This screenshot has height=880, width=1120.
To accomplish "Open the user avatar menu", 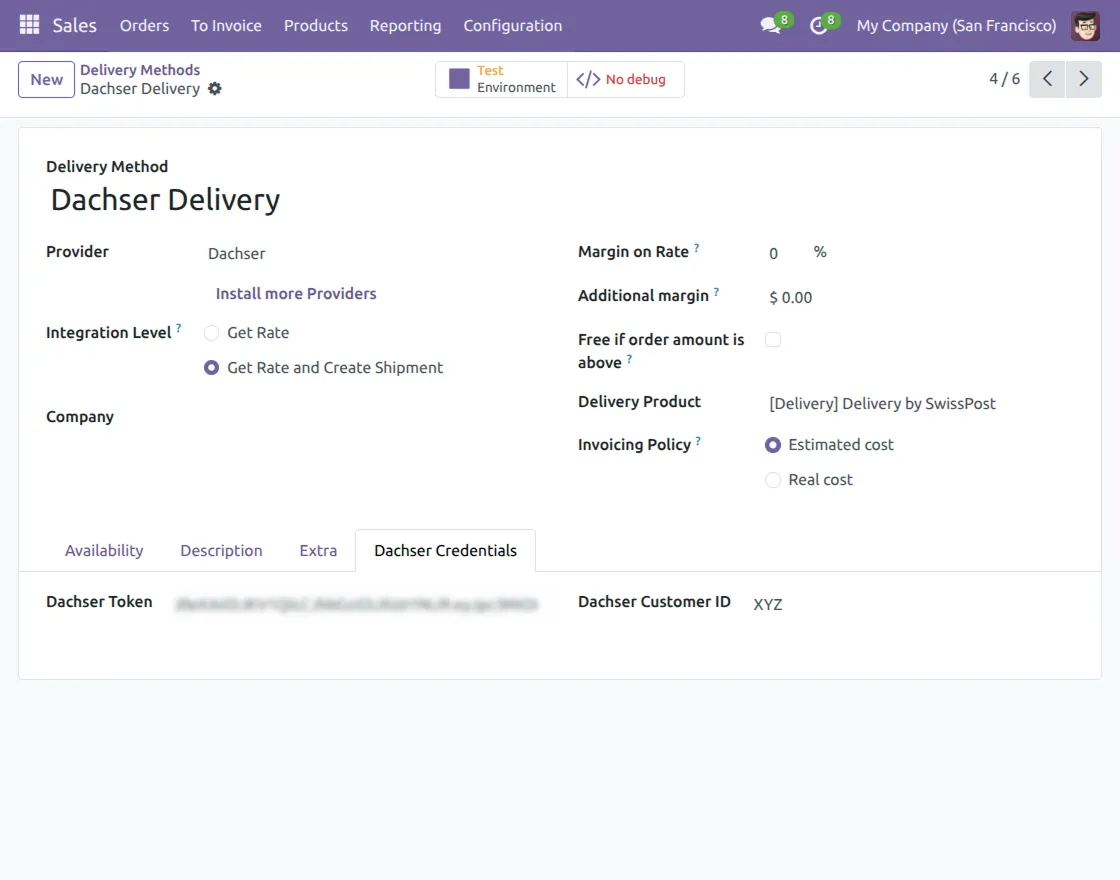I will (1085, 26).
